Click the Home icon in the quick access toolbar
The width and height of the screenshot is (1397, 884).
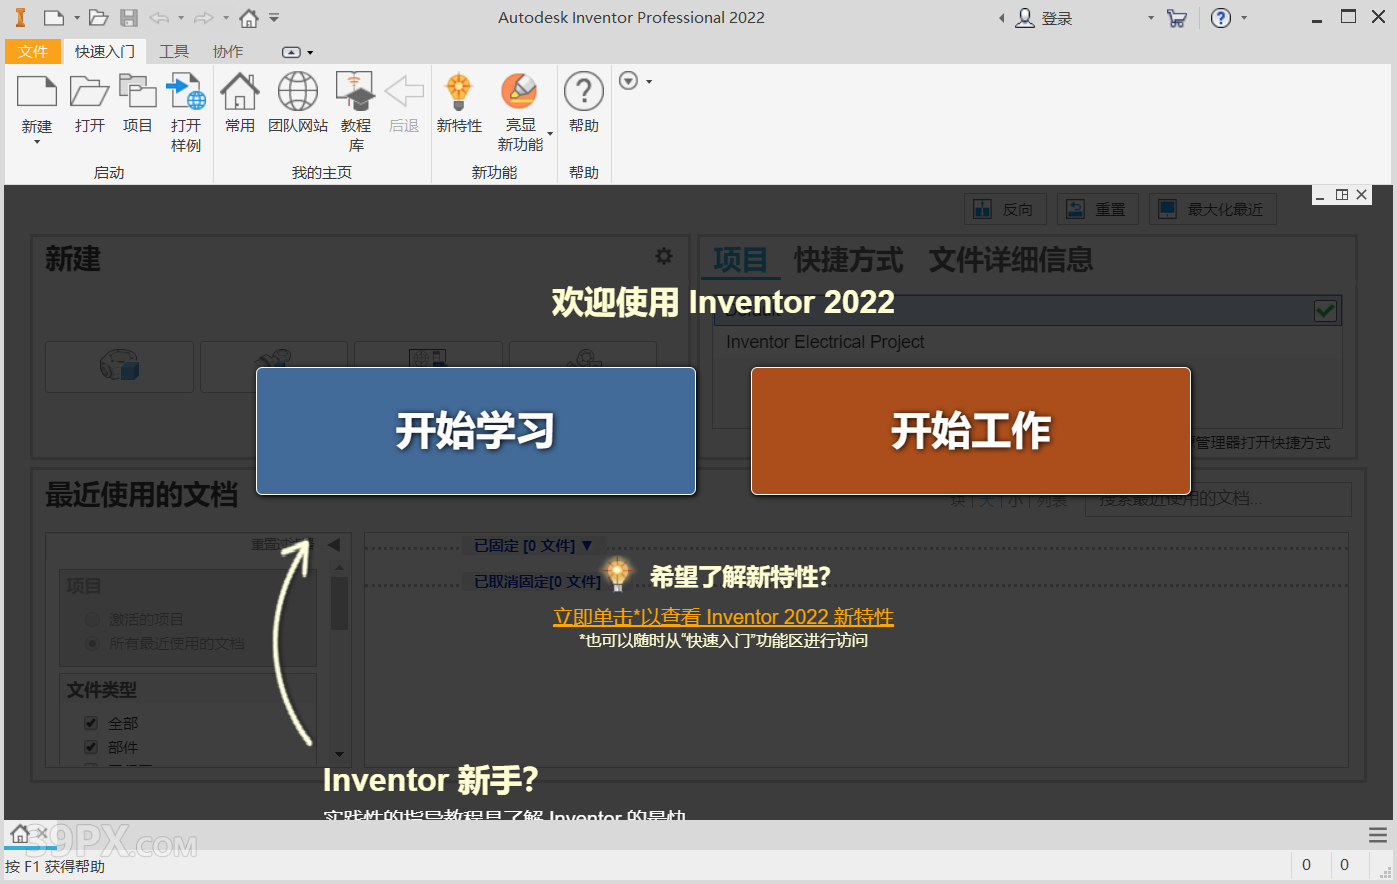point(249,18)
